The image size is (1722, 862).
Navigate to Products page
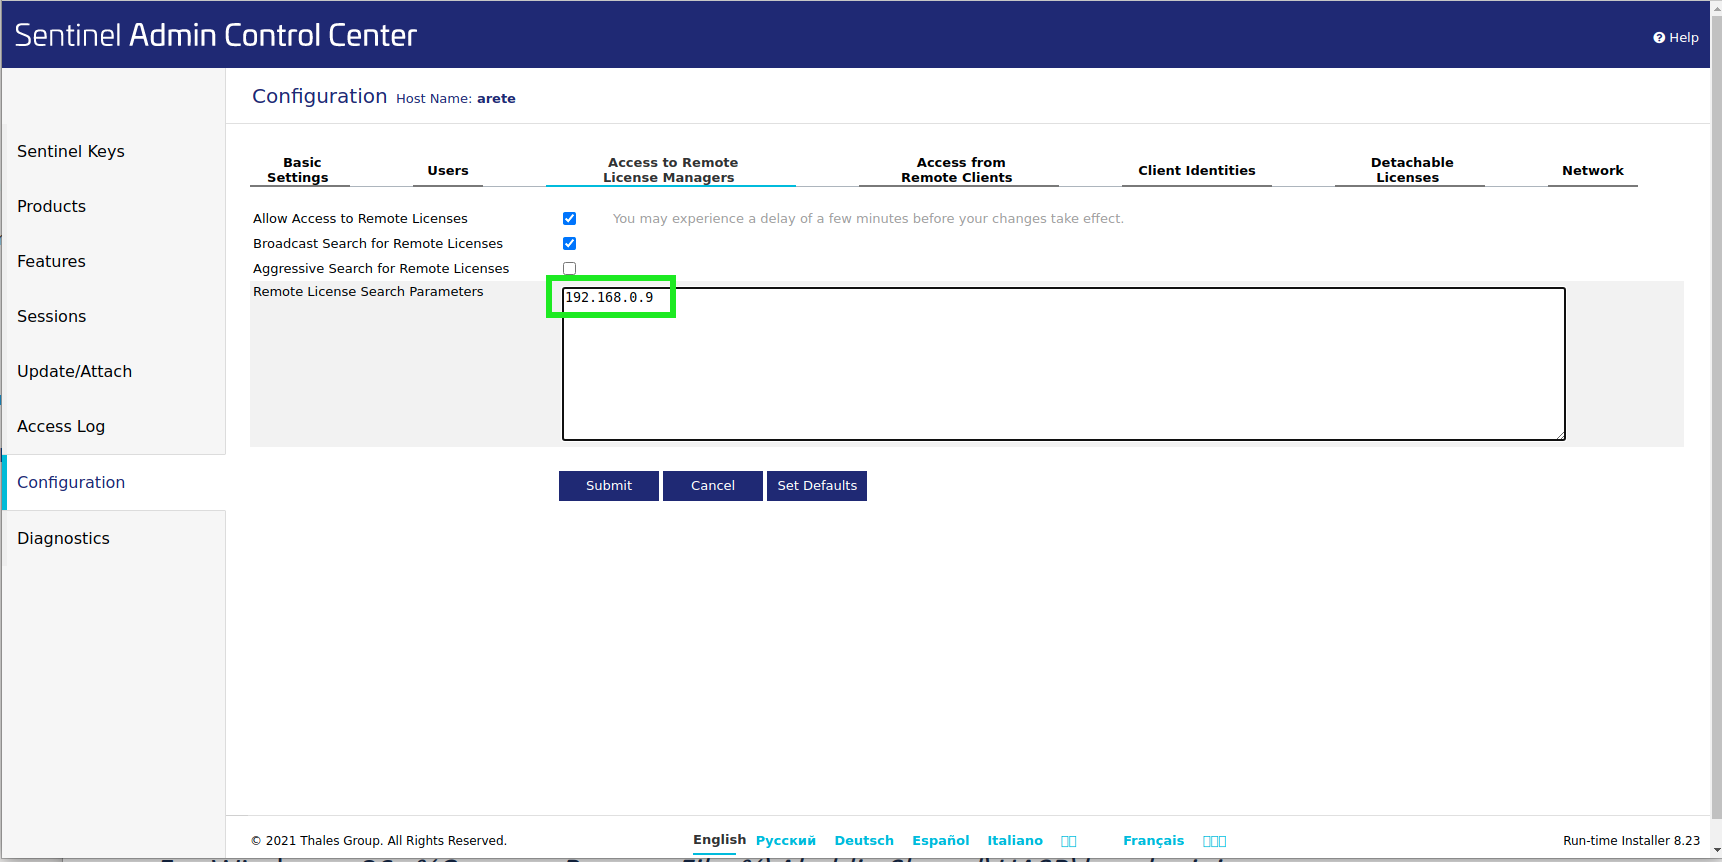(x=52, y=207)
